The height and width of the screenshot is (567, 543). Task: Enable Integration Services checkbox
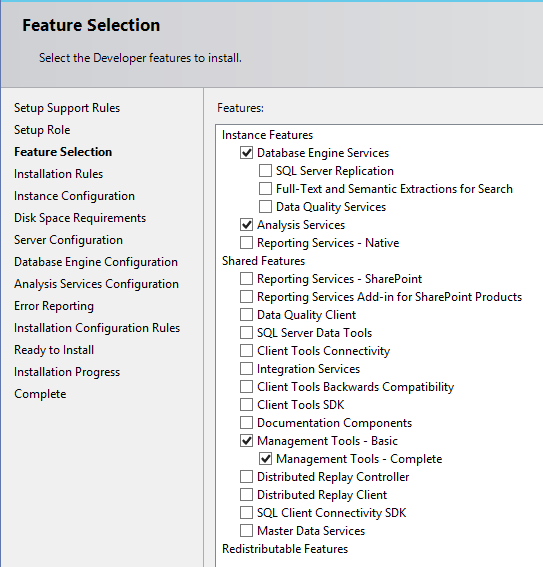point(247,369)
